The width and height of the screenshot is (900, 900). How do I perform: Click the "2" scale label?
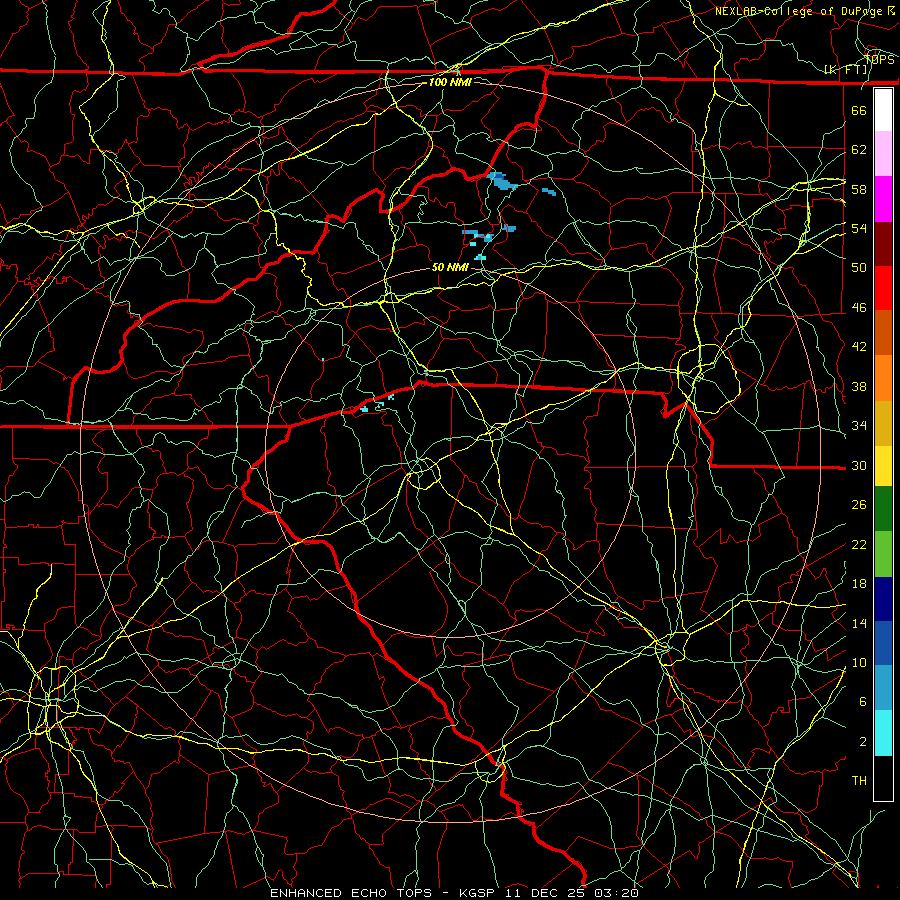point(863,742)
